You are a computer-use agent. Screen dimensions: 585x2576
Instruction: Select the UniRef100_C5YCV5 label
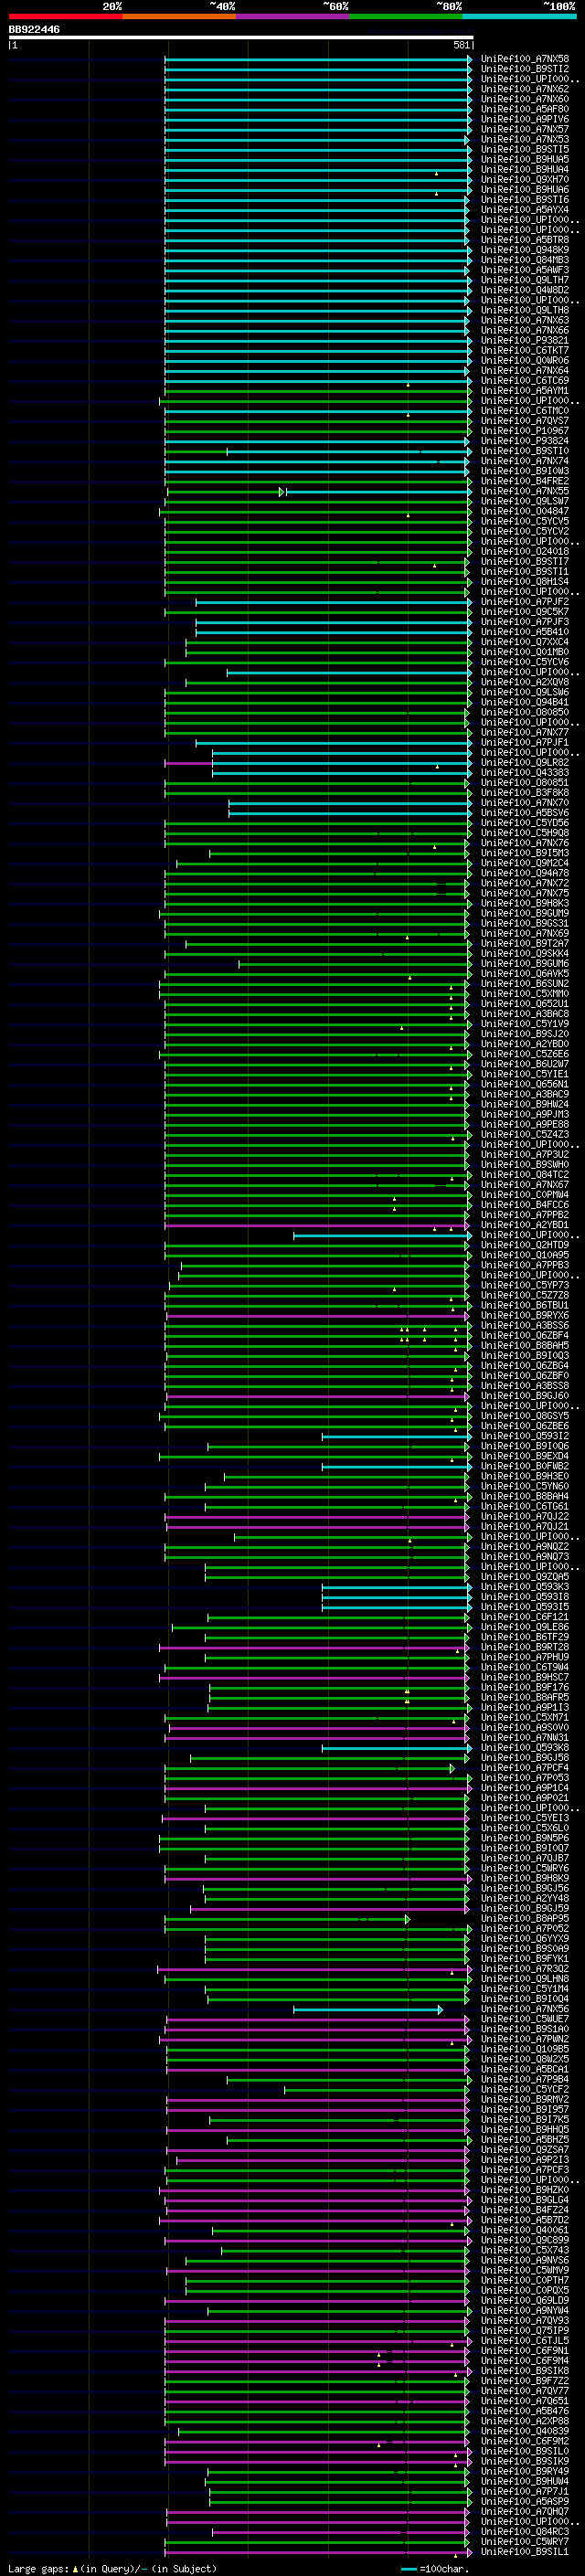pos(525,521)
